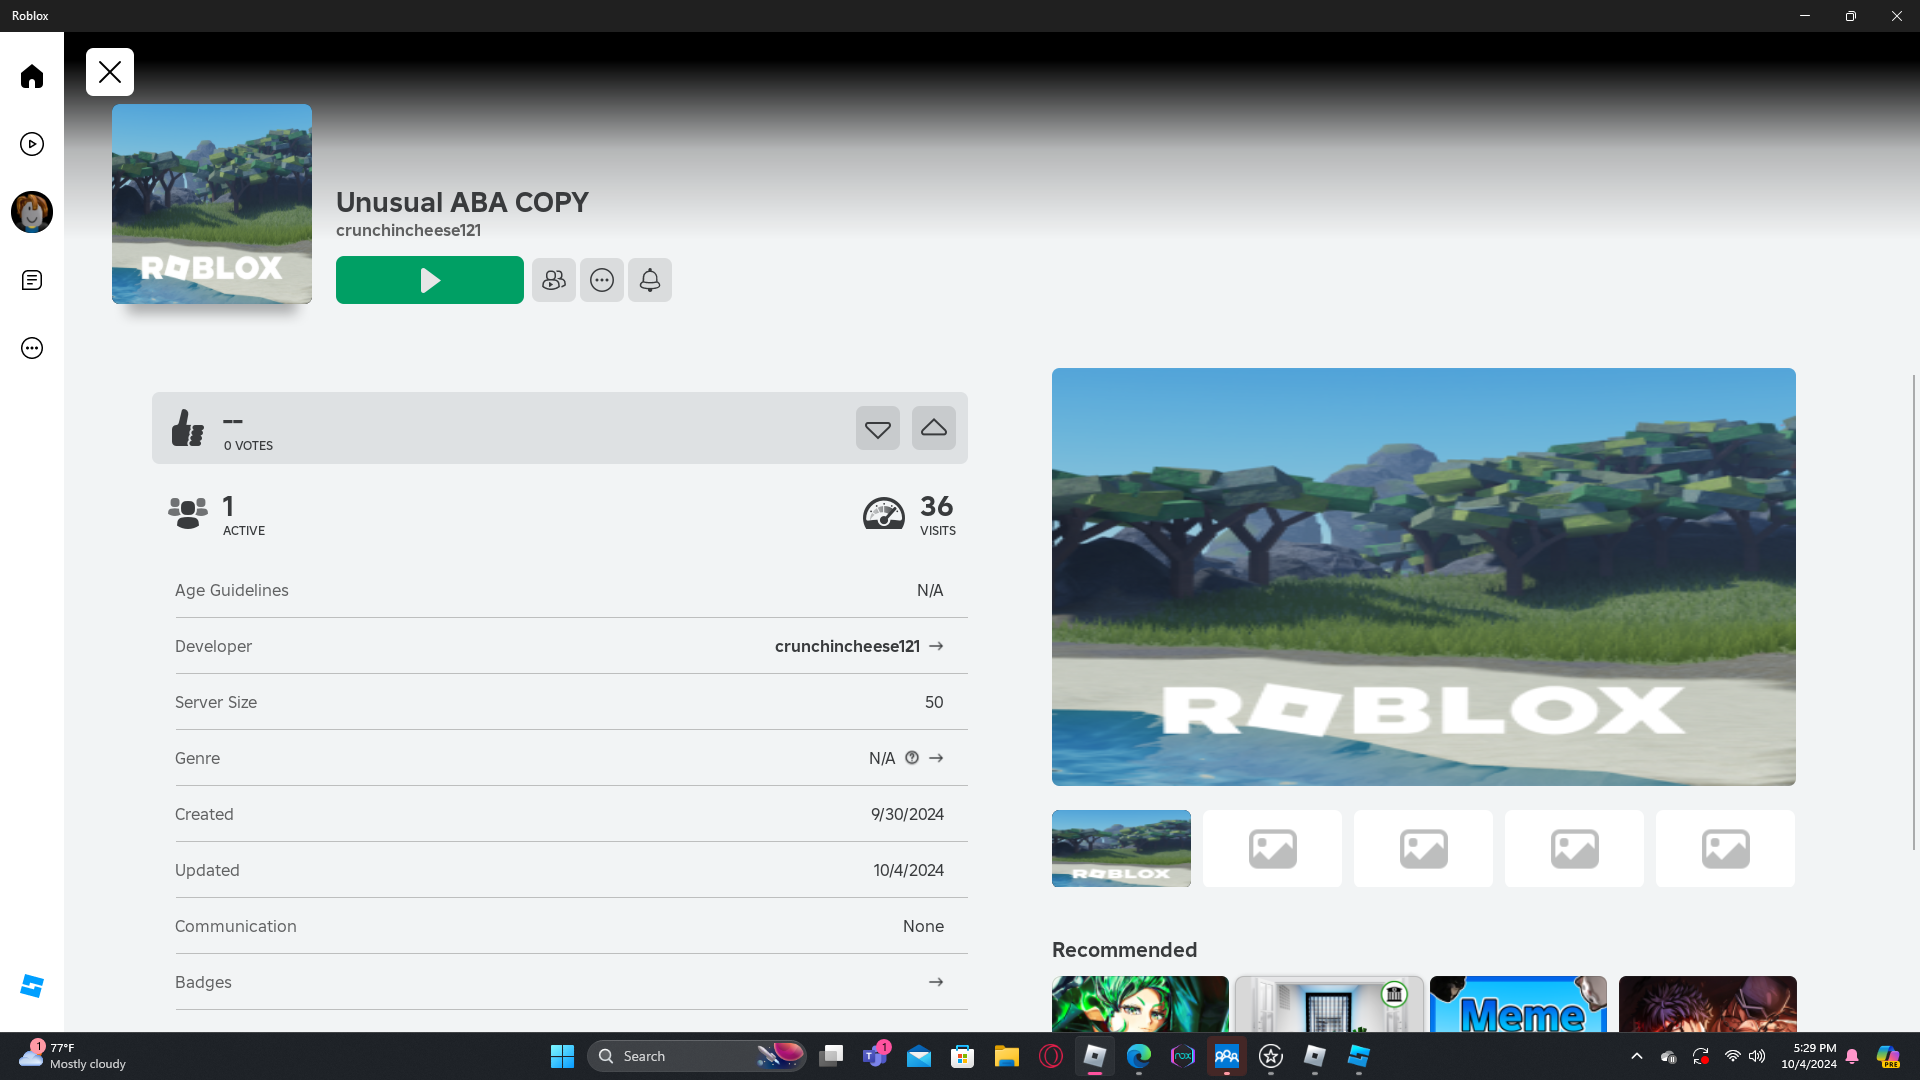Select the second placeholder thumbnail
The image size is (1920, 1080).
1272,848
